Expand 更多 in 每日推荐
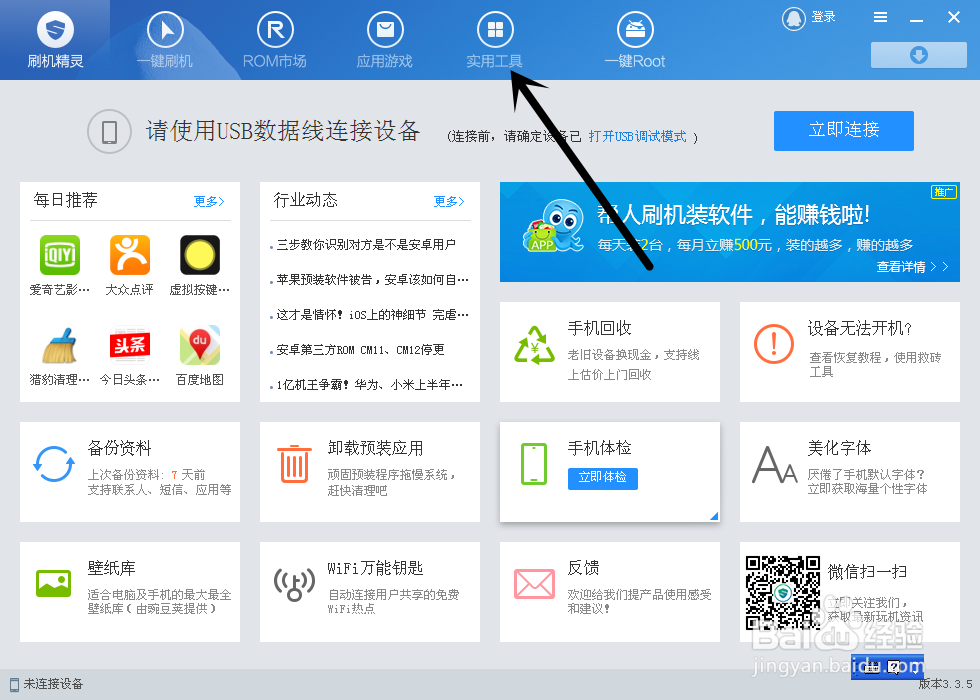 209,201
